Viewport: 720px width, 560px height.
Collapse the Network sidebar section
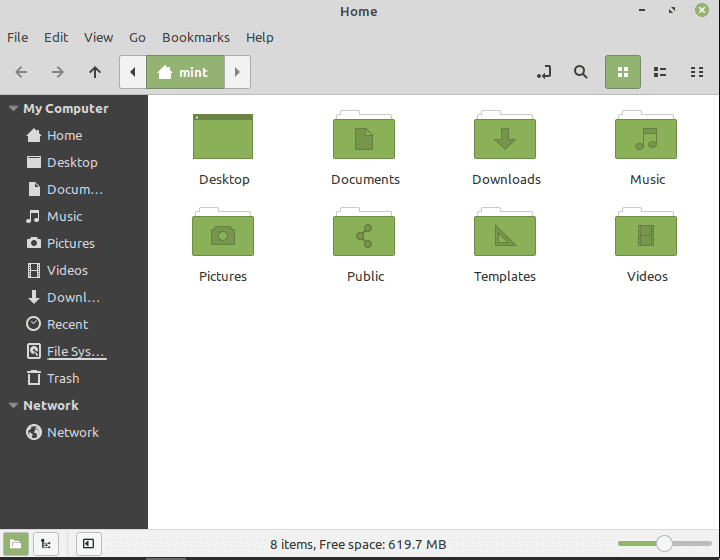13,406
